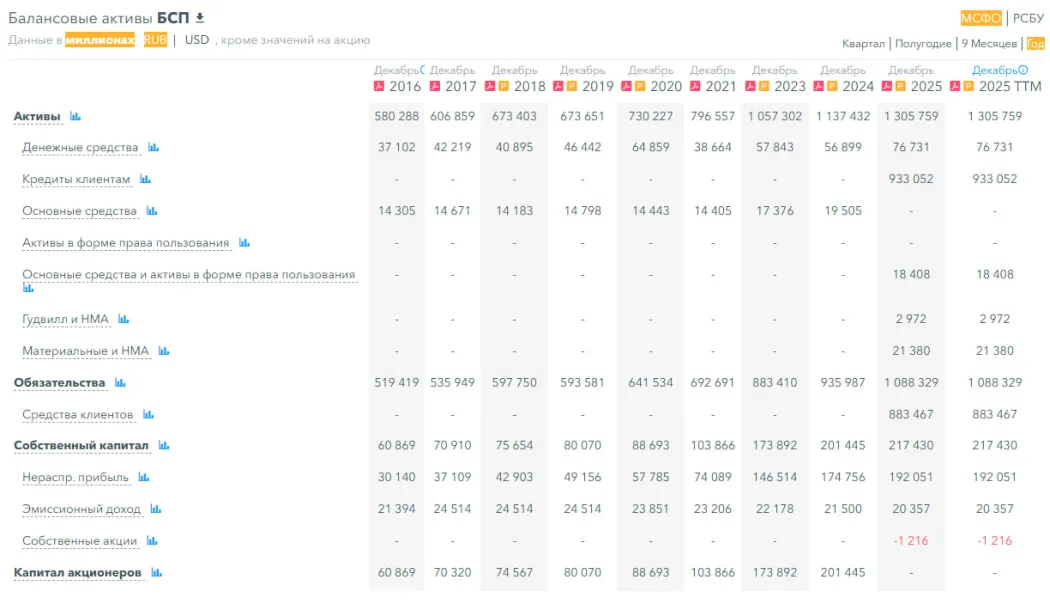Open chart icon beside Собственный капитал
The width and height of the screenshot is (1050, 610).
(164, 446)
